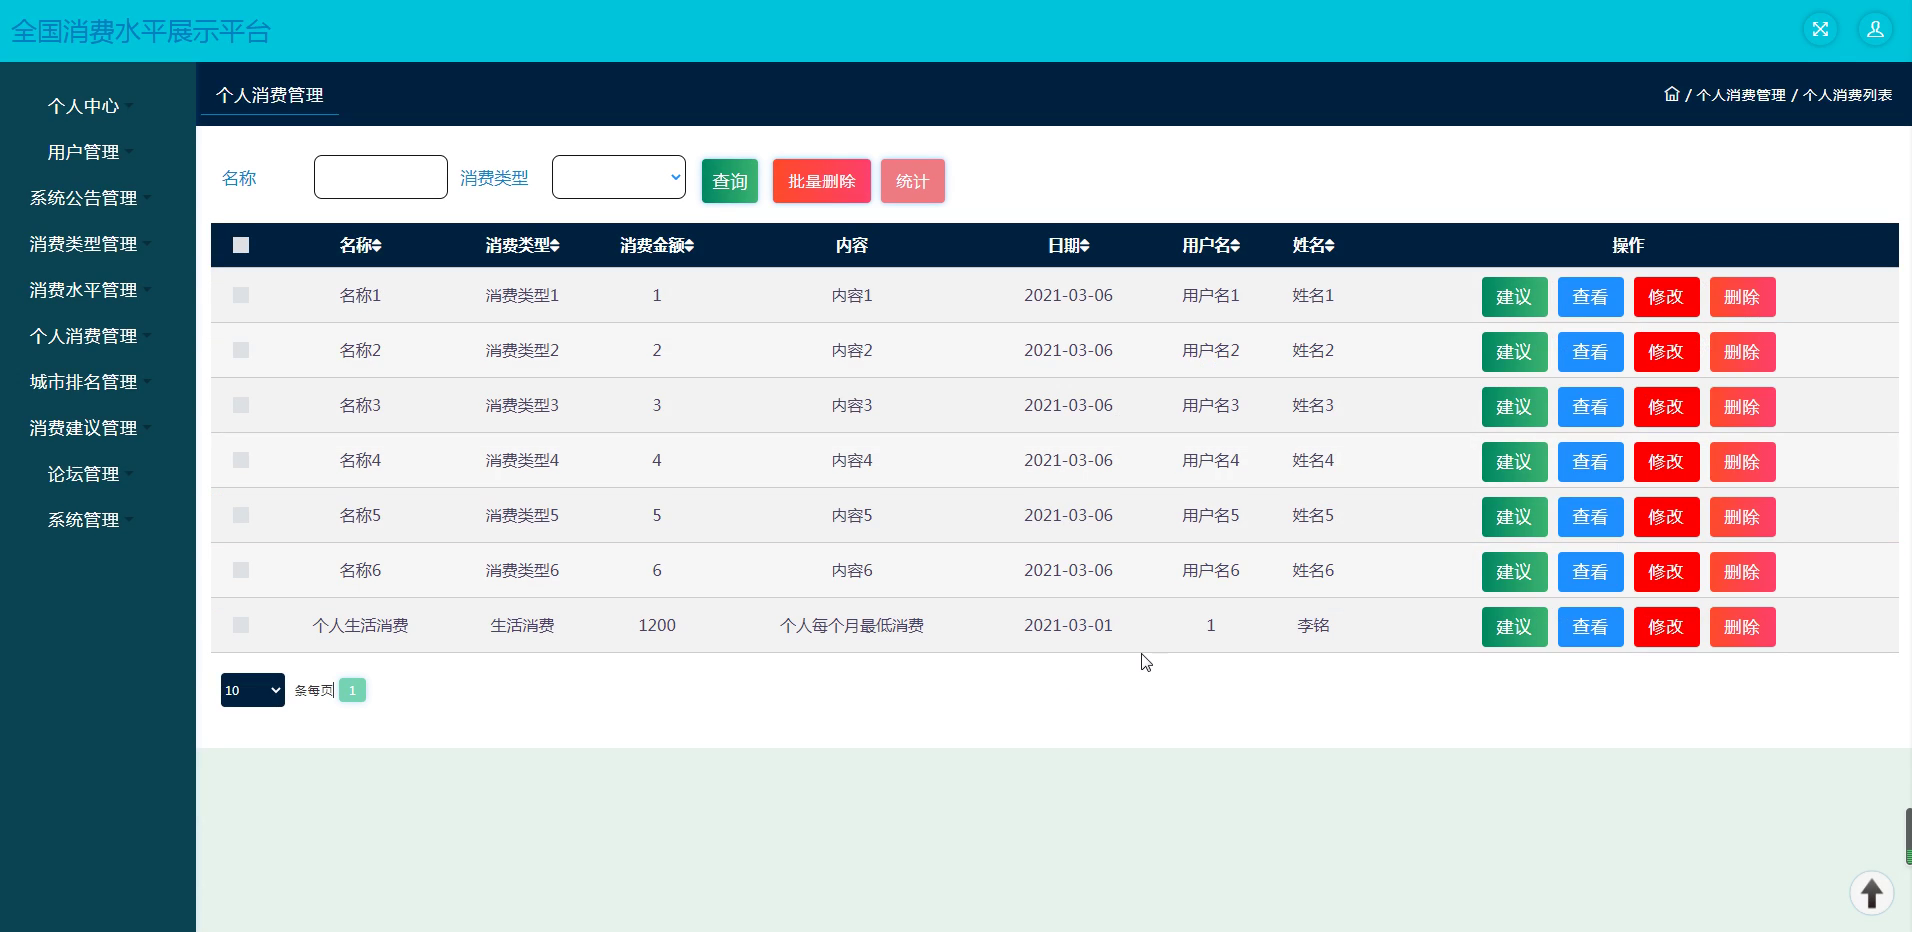The width and height of the screenshot is (1912, 932).
Task: Click the 查询 search button
Action: [x=730, y=181]
